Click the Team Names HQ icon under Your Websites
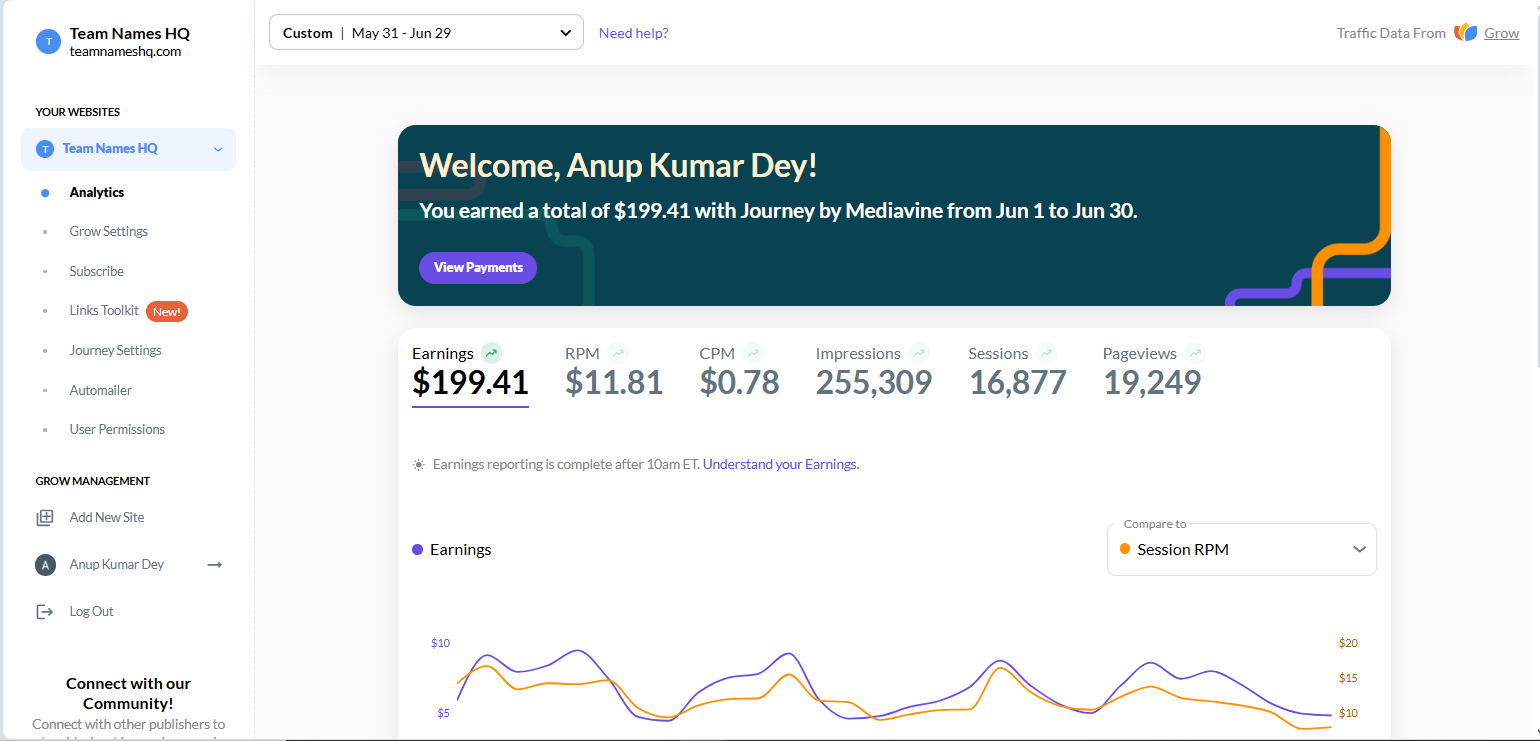1540x741 pixels. point(45,149)
